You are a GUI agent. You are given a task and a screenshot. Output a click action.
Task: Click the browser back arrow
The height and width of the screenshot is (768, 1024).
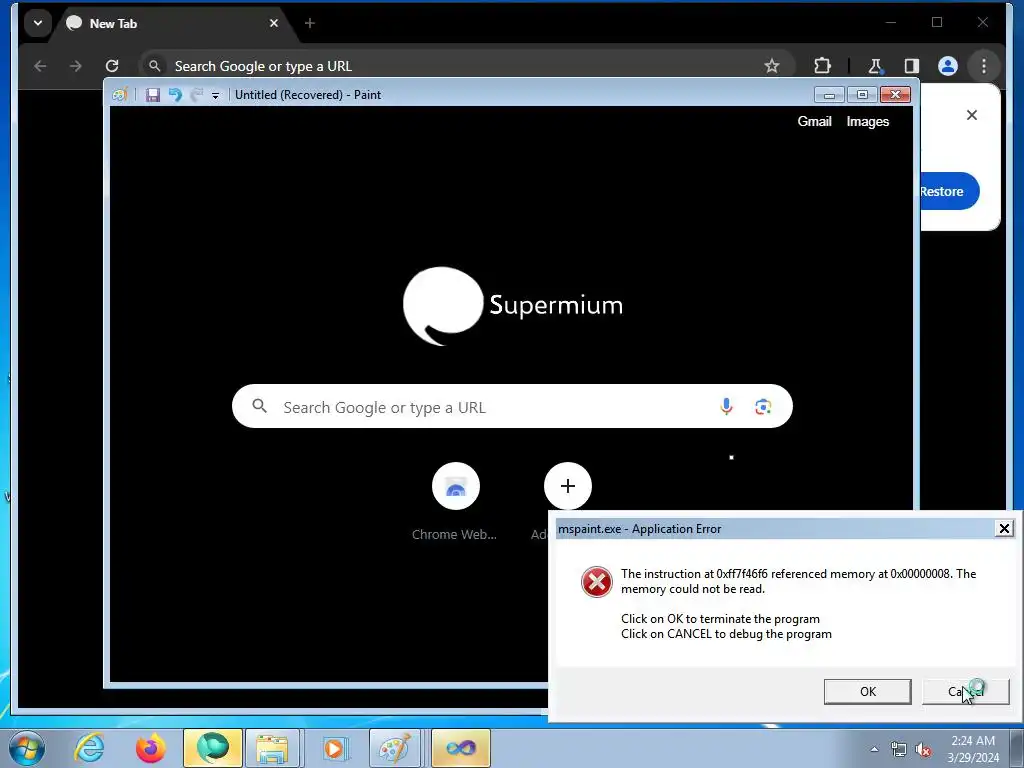point(40,66)
